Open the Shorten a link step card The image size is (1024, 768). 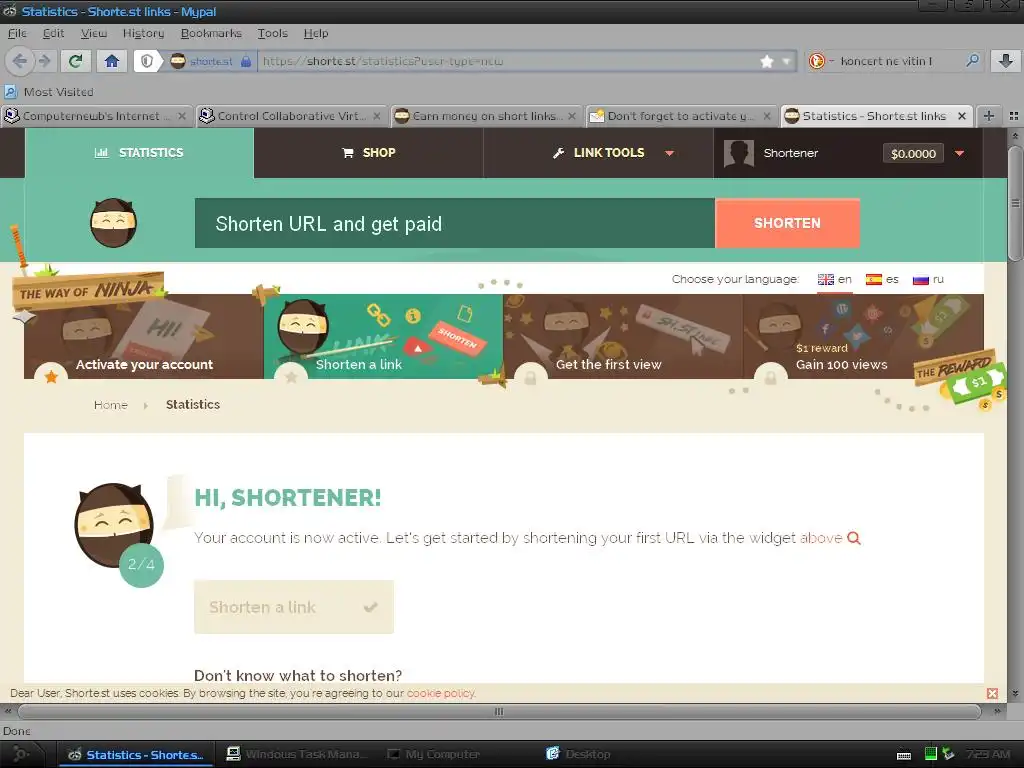pos(383,336)
